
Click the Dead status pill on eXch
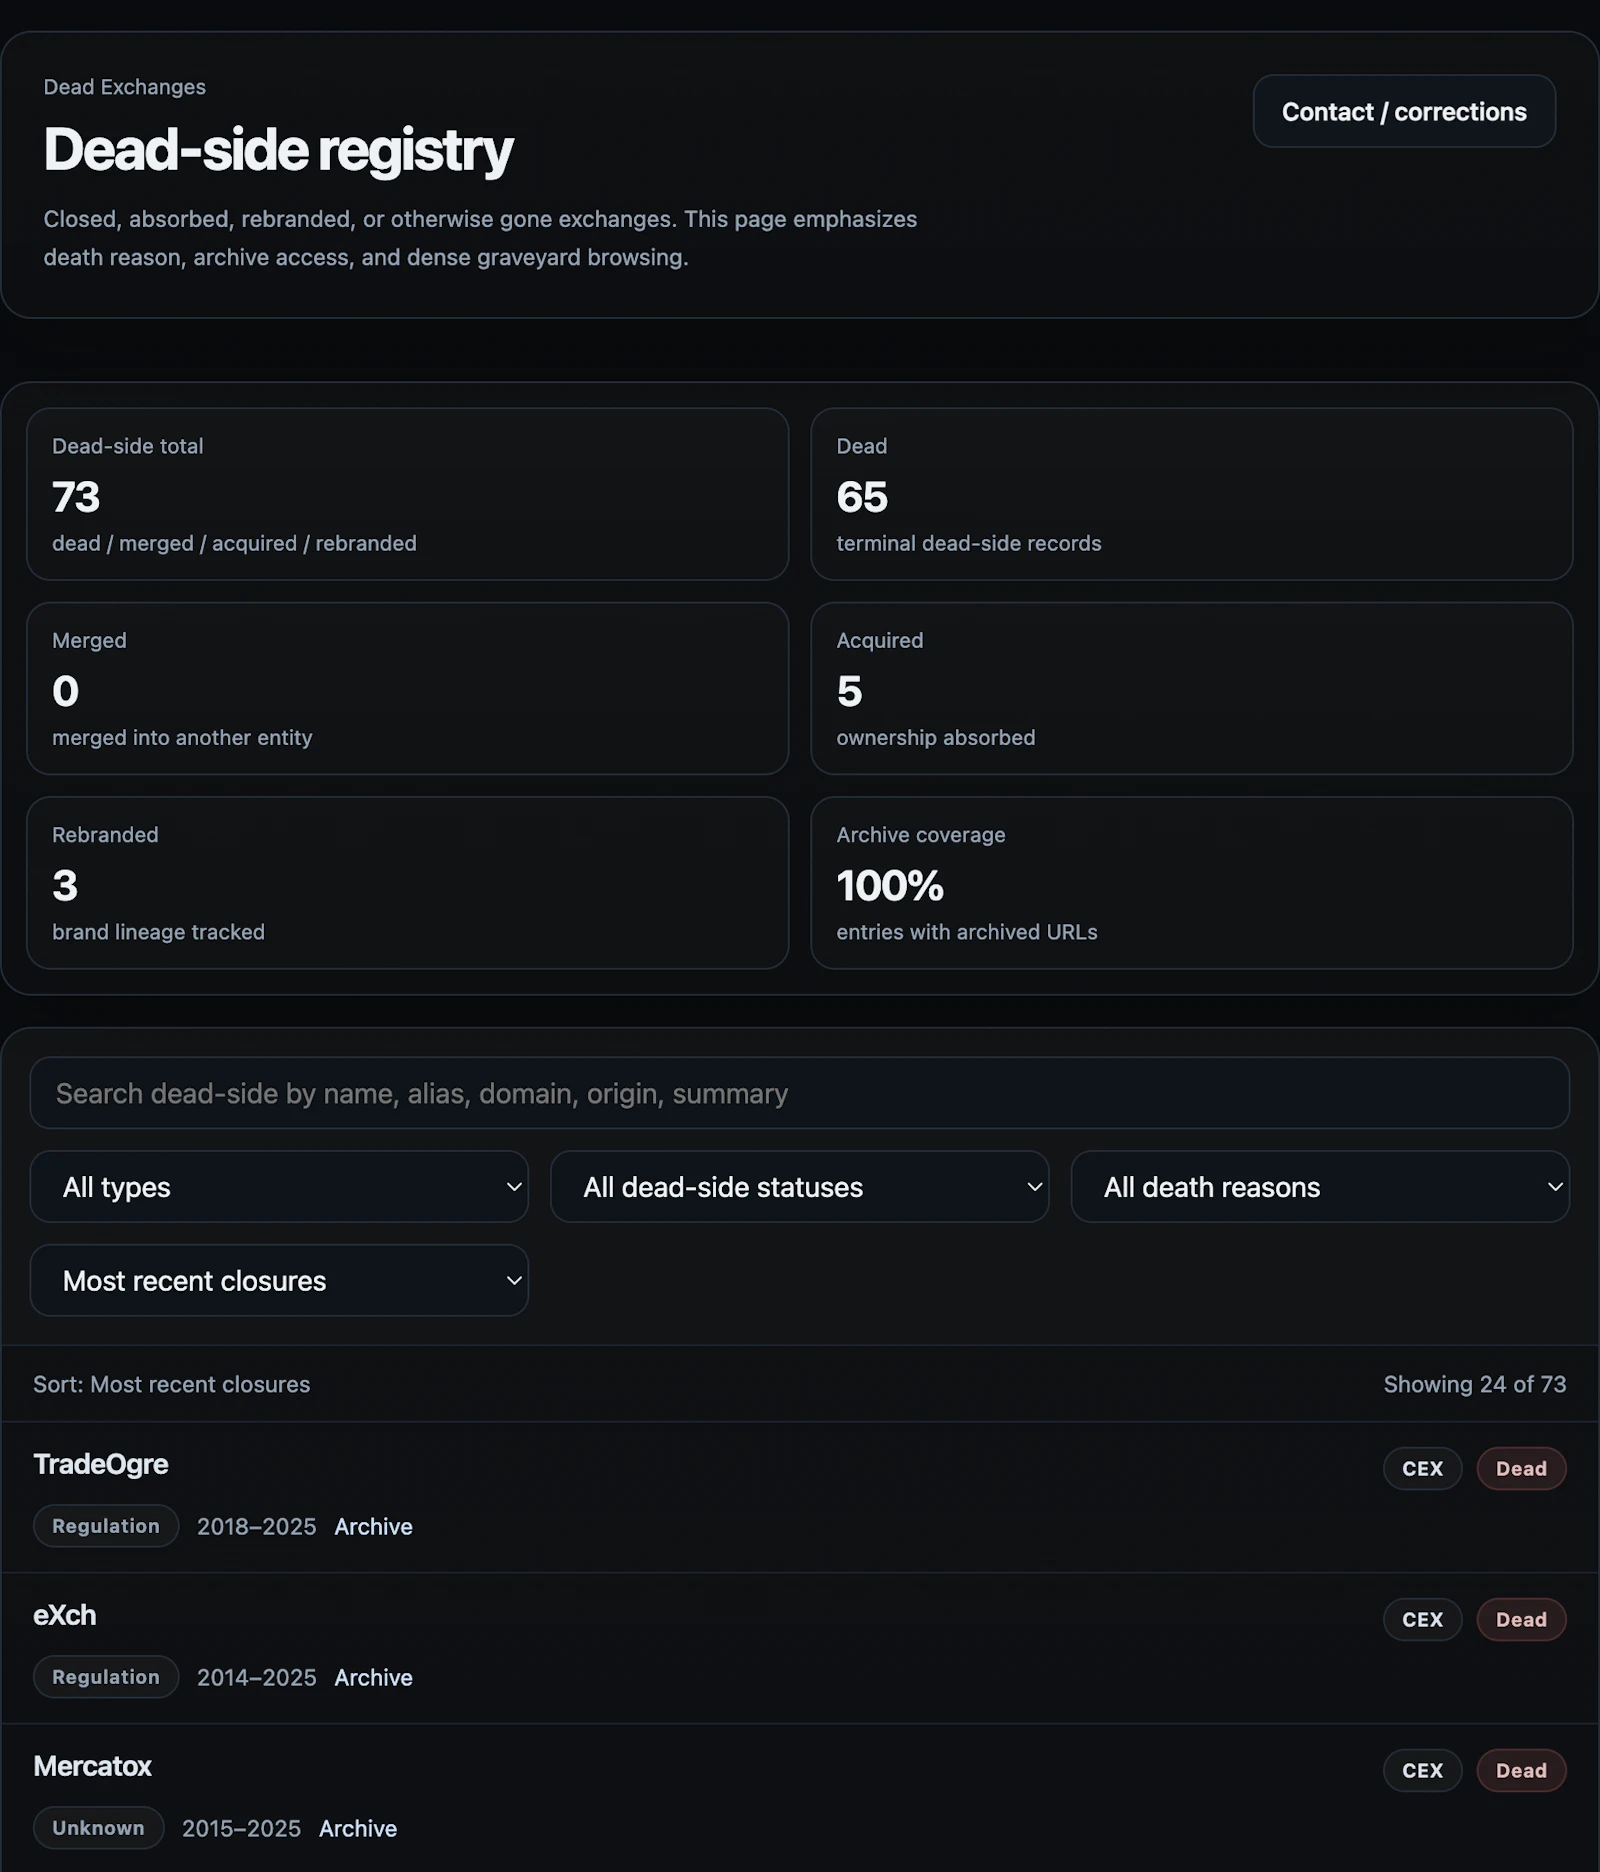1521,1619
